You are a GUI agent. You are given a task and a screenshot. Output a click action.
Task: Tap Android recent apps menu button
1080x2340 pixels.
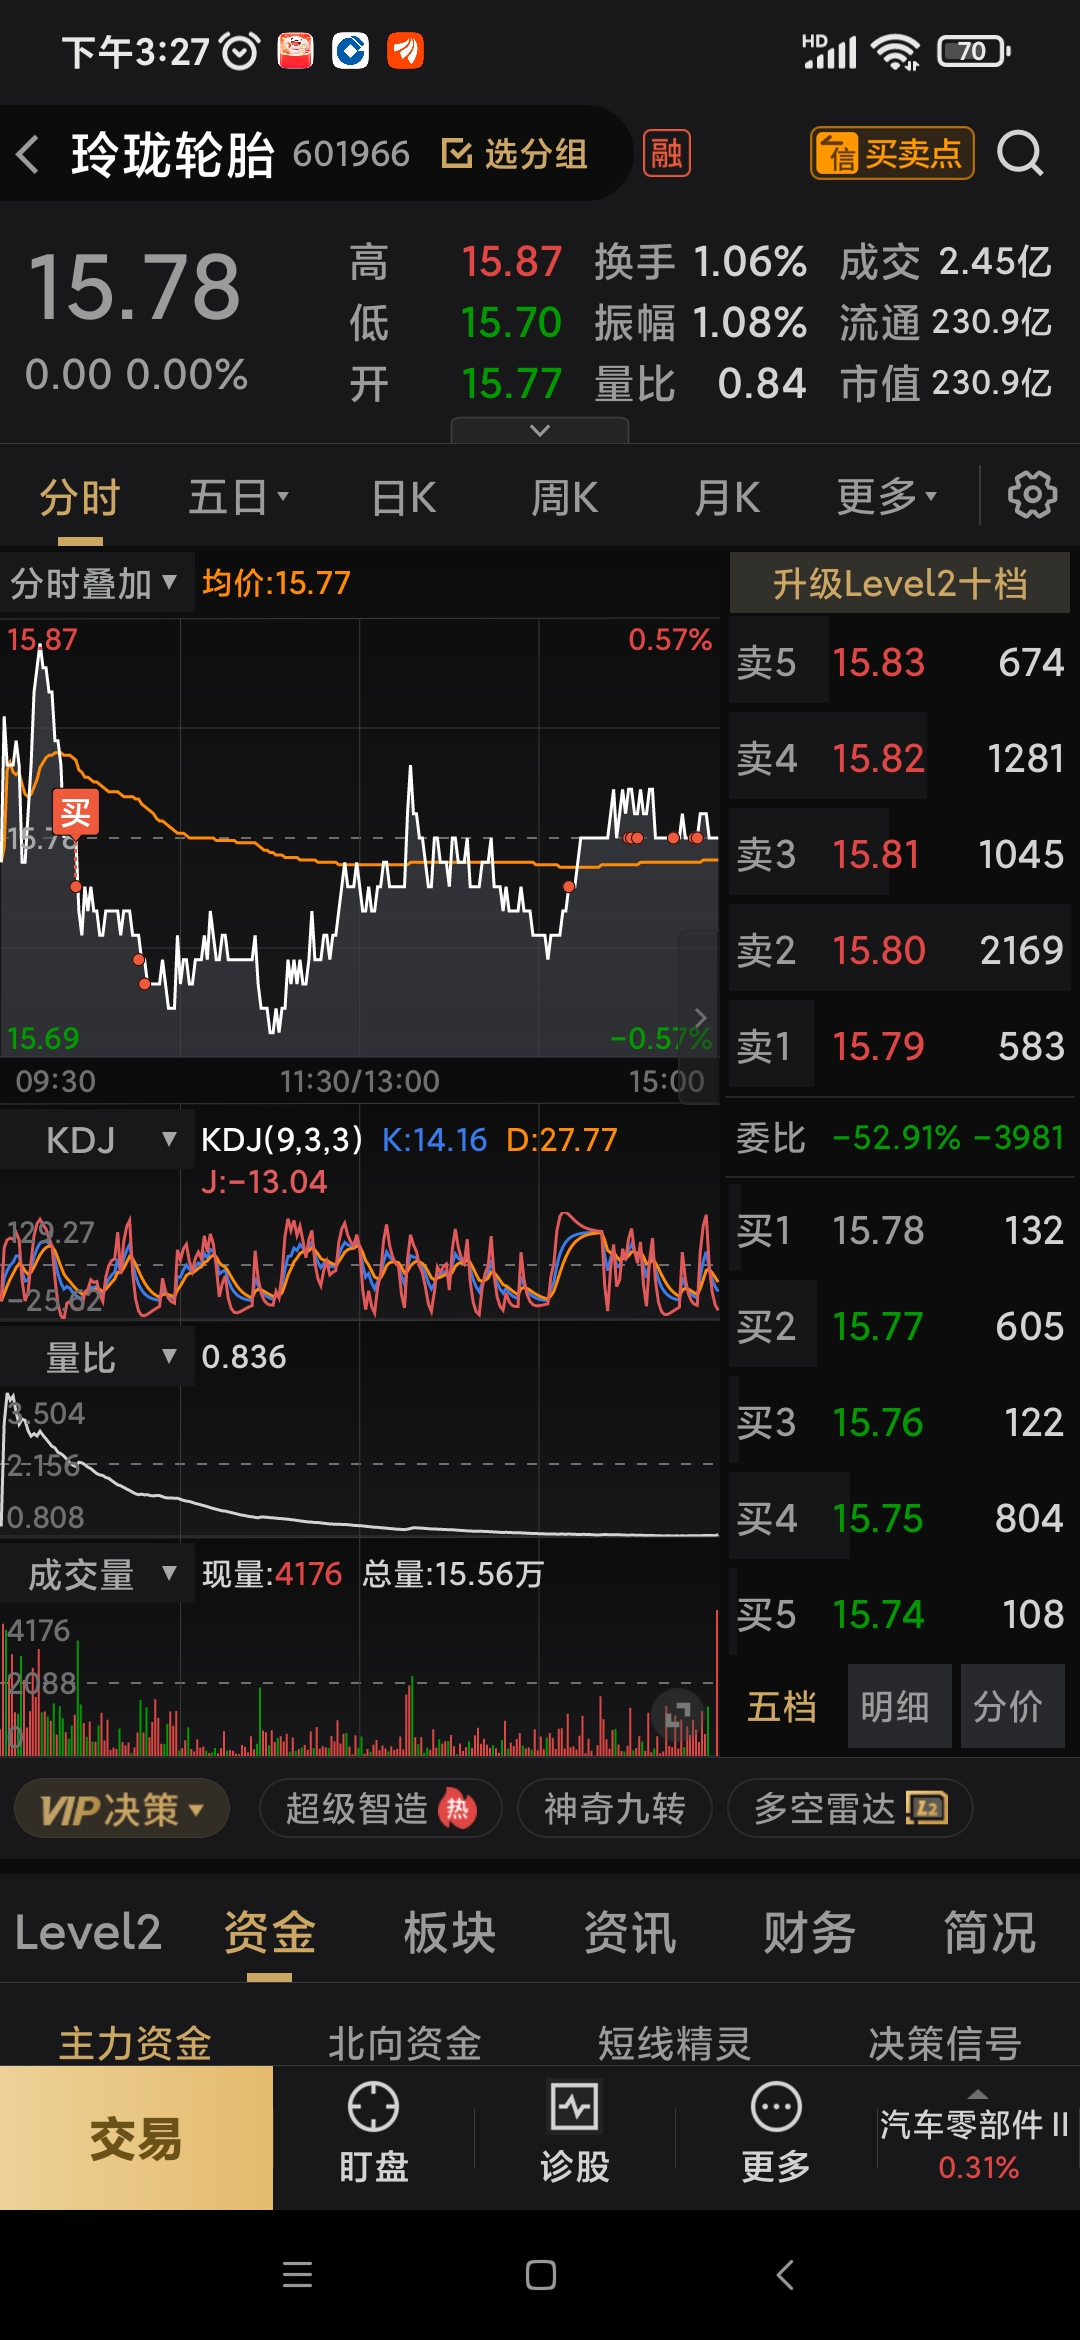tap(297, 2276)
